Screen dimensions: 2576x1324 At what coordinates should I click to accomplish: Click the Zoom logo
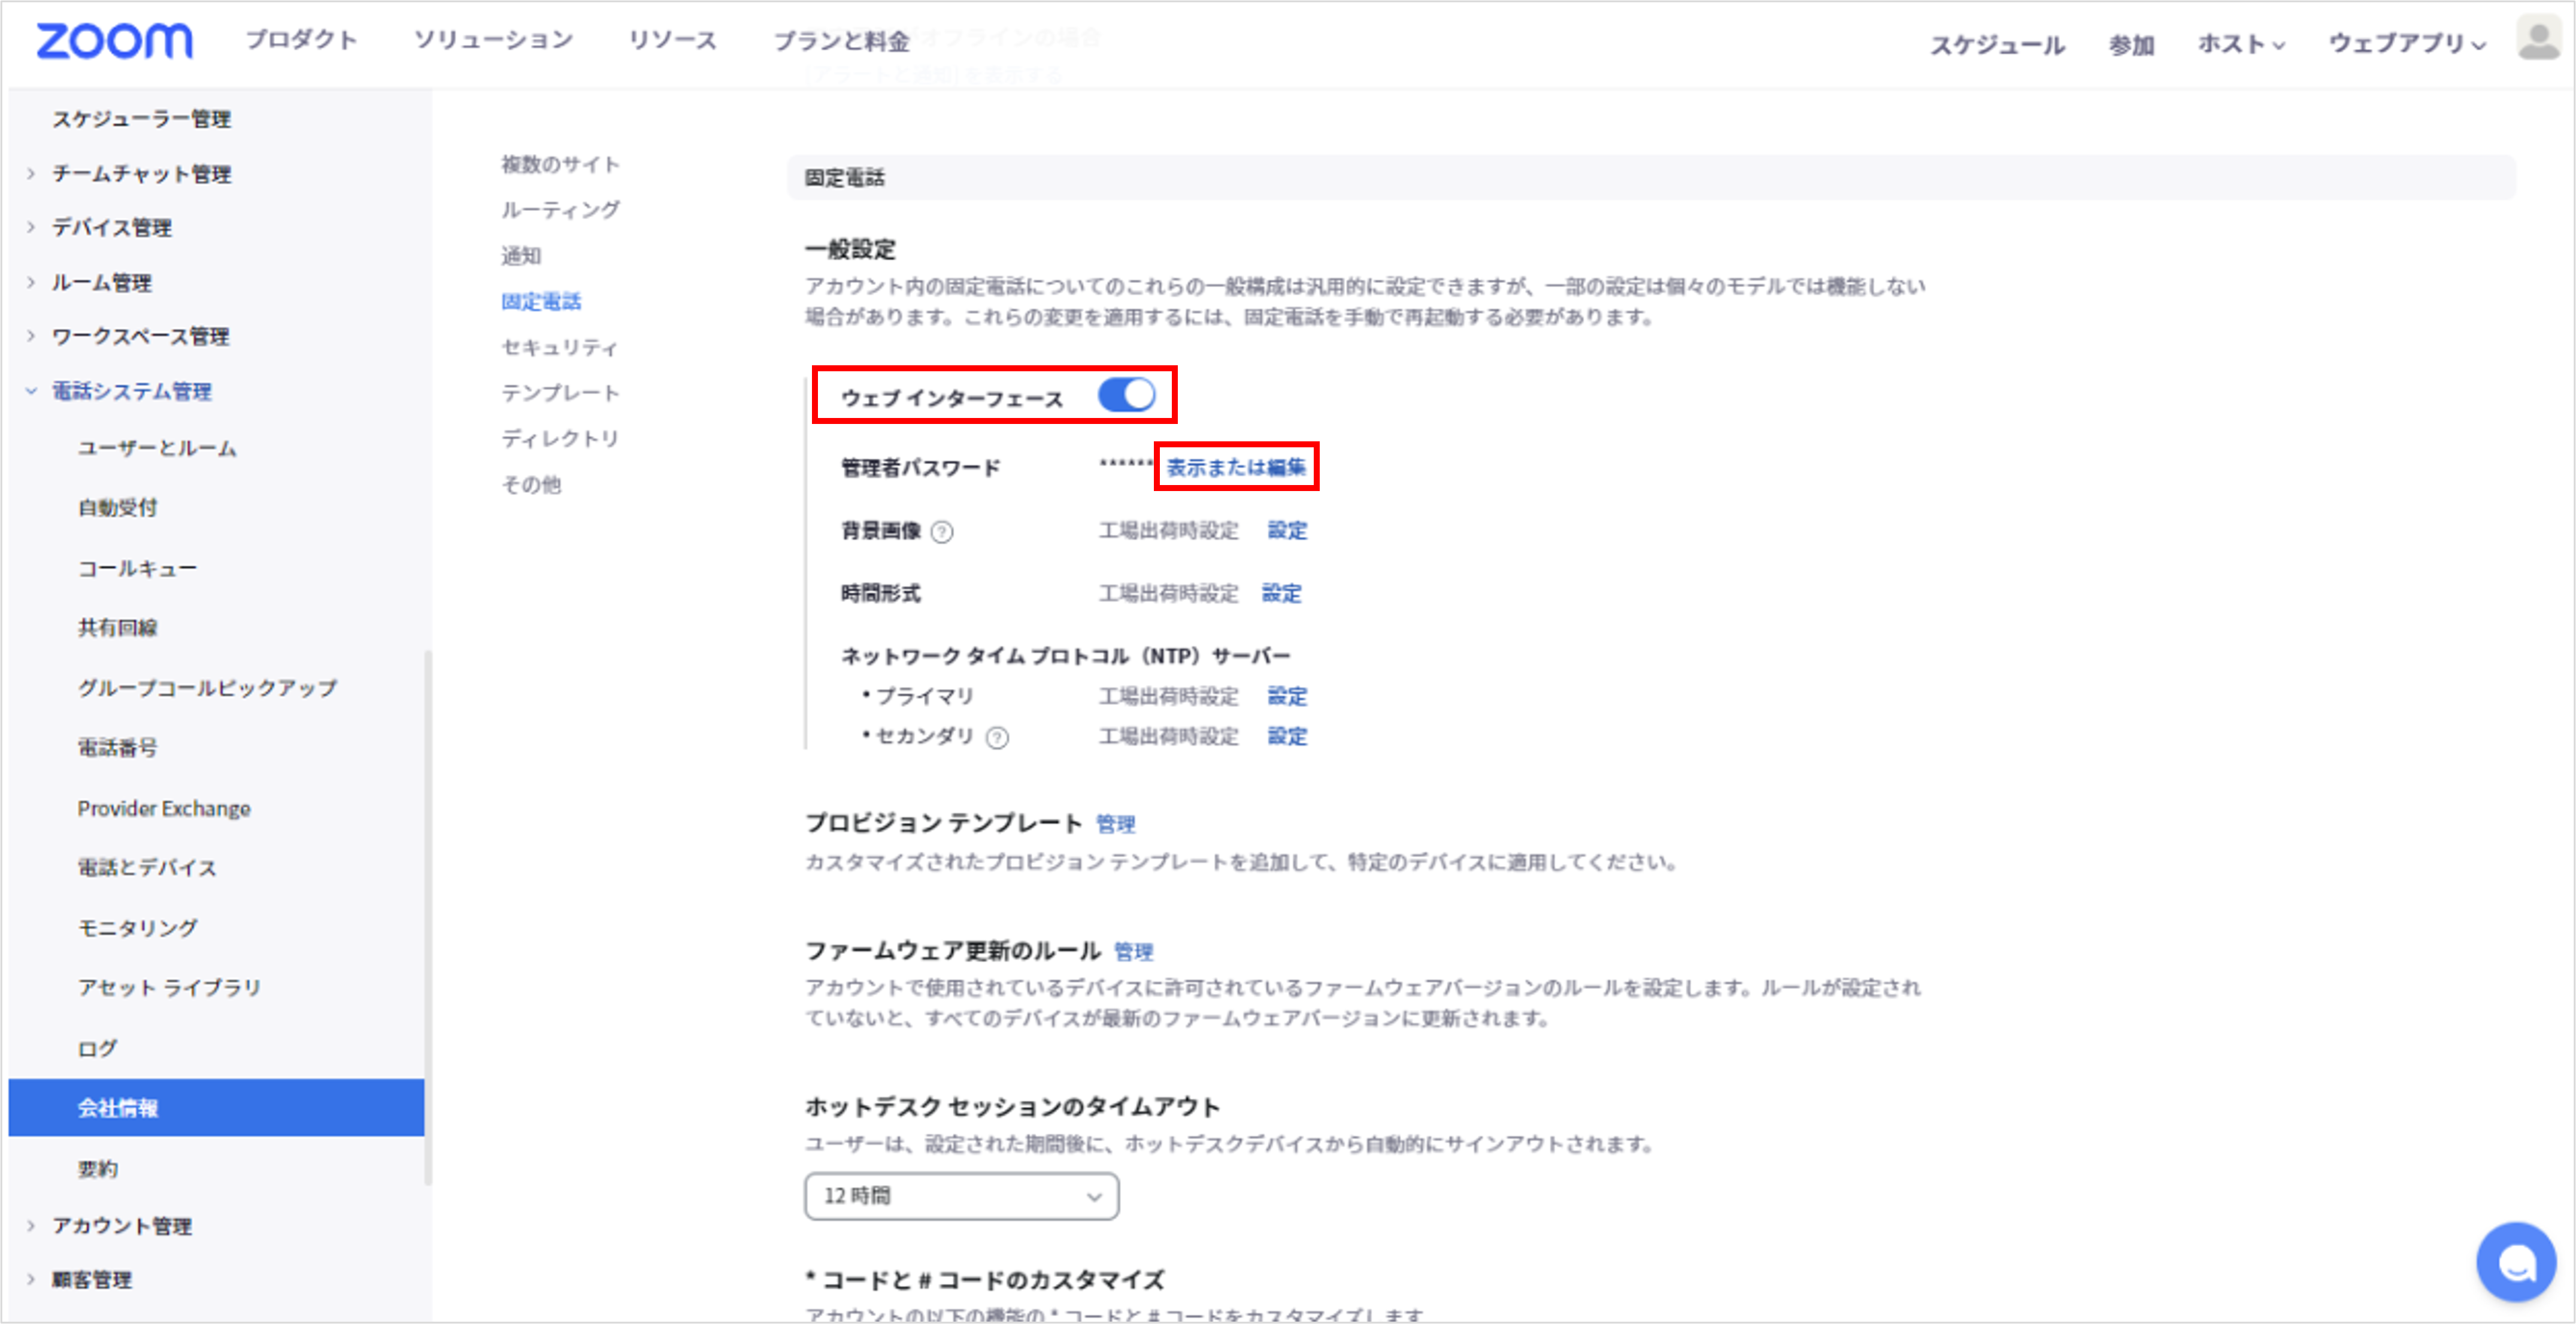click(x=114, y=41)
